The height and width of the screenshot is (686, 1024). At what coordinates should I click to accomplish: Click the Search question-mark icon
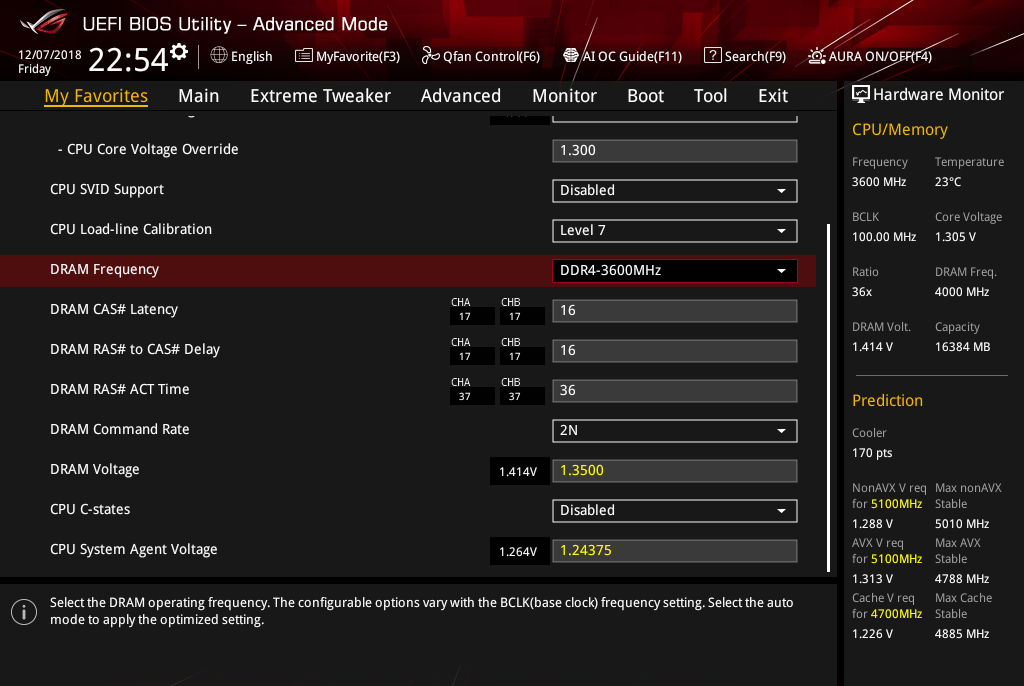tap(712, 56)
